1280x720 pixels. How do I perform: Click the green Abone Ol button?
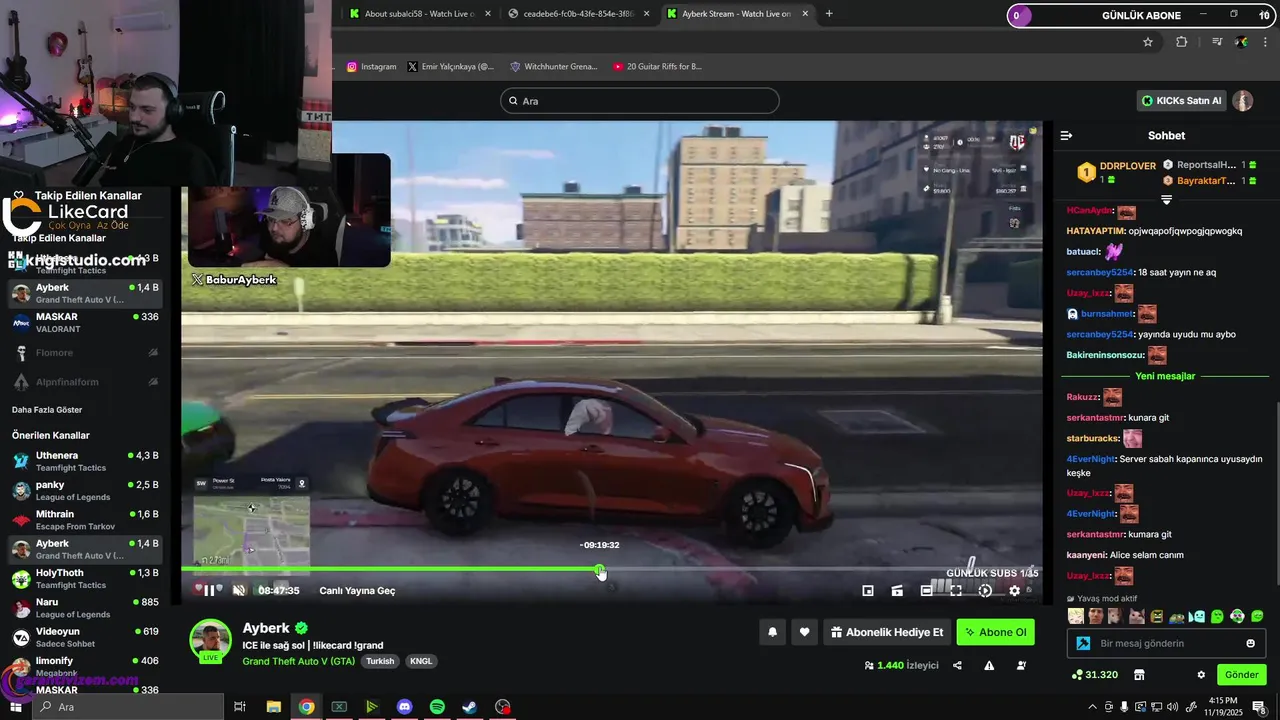click(x=995, y=632)
